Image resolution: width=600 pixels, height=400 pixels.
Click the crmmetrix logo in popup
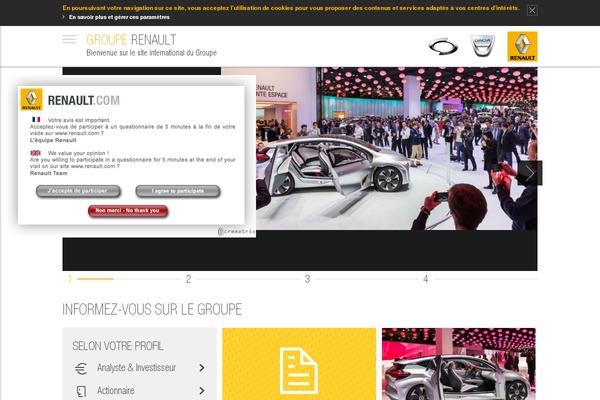(x=236, y=232)
